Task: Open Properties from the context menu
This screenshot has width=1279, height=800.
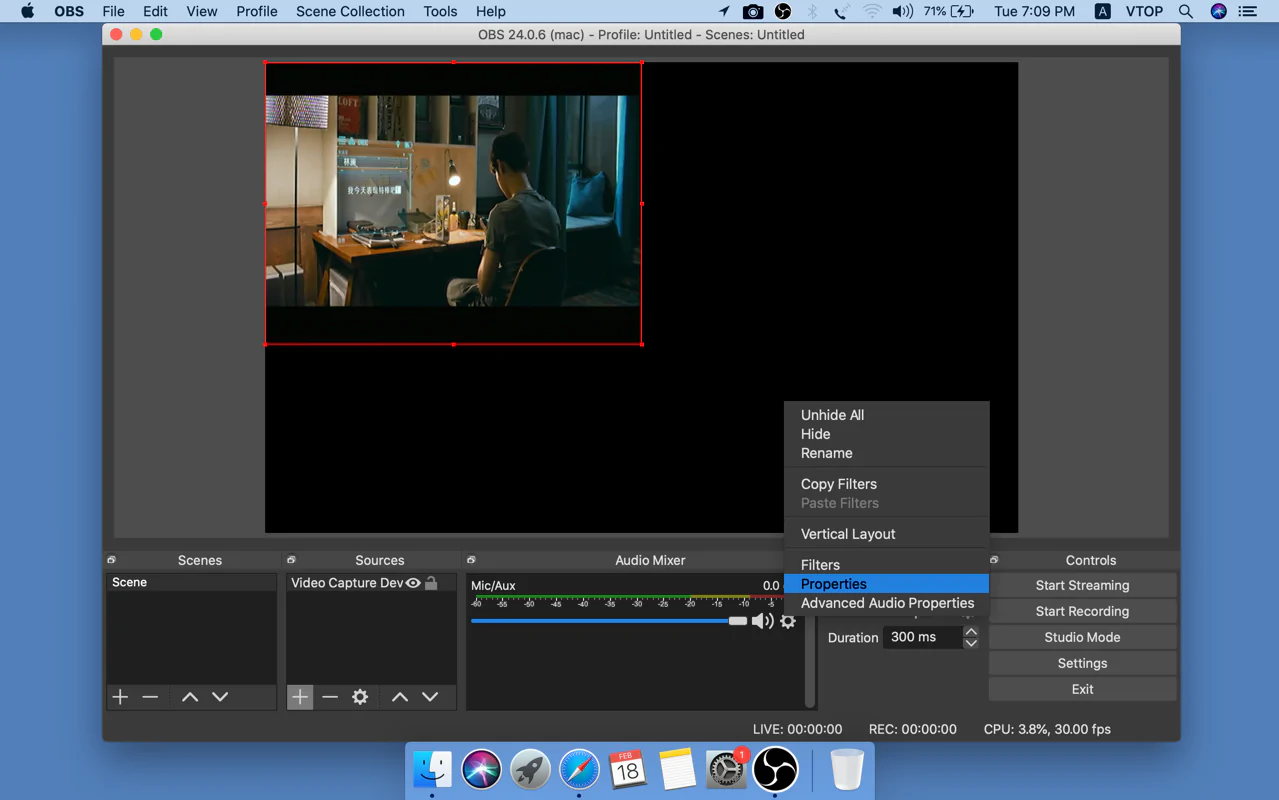Action: tap(886, 584)
